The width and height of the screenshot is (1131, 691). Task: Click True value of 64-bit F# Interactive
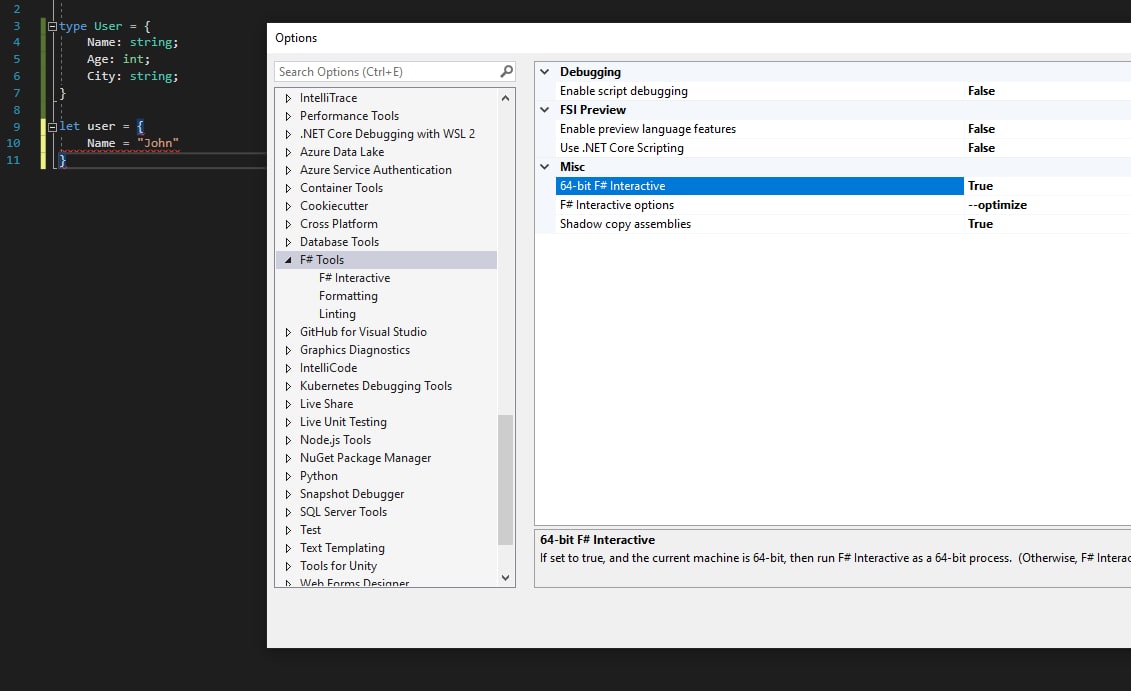tap(980, 186)
